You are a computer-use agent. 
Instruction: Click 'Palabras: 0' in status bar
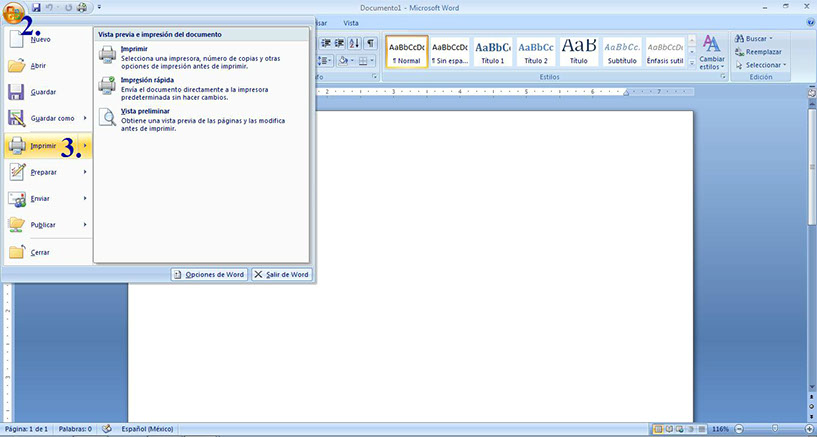(x=75, y=429)
